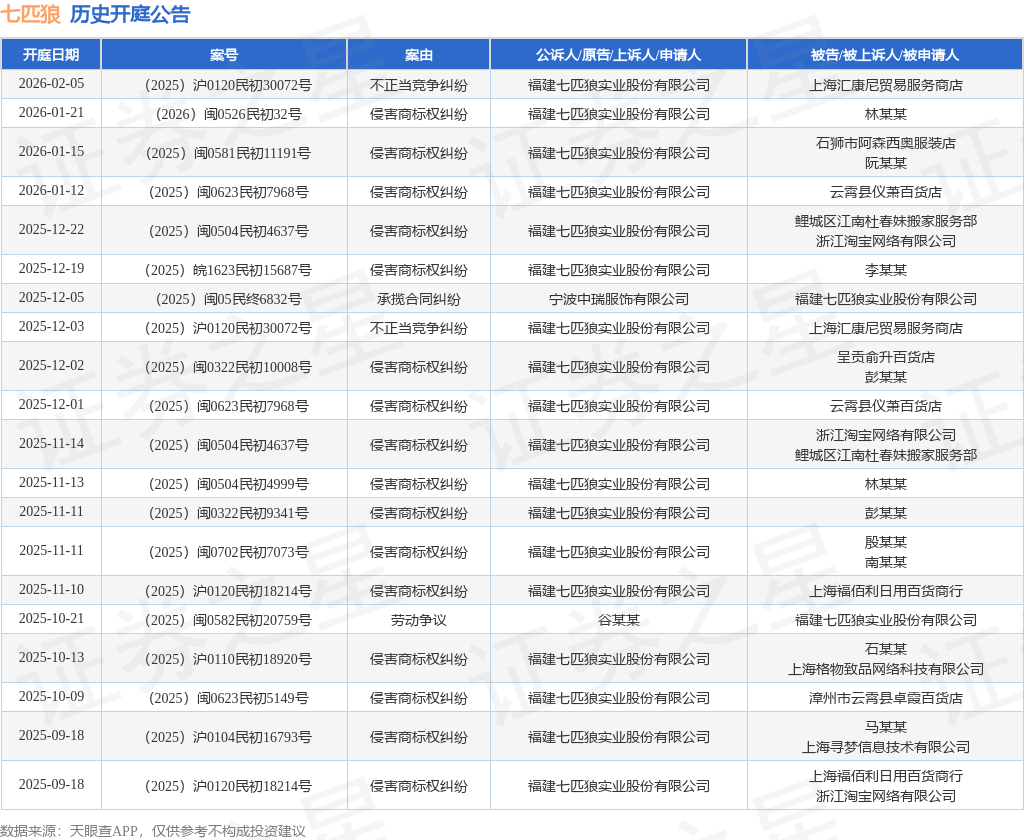Click date cell 2025-10-13
Viewport: 1024px width, 840px height.
tap(51, 658)
